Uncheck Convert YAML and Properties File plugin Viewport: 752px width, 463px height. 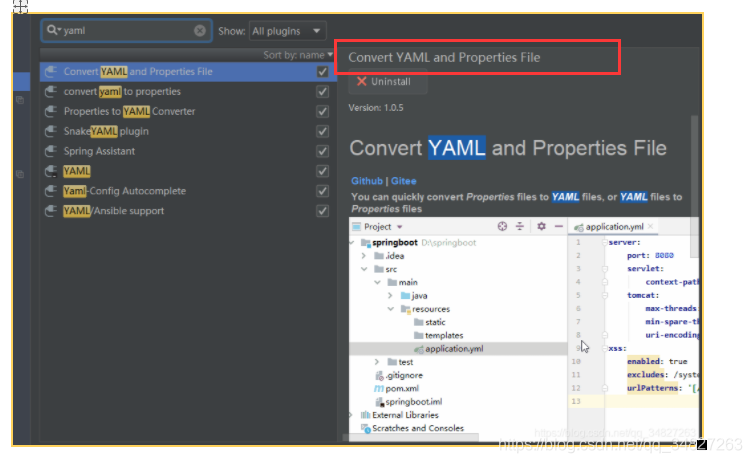(323, 72)
